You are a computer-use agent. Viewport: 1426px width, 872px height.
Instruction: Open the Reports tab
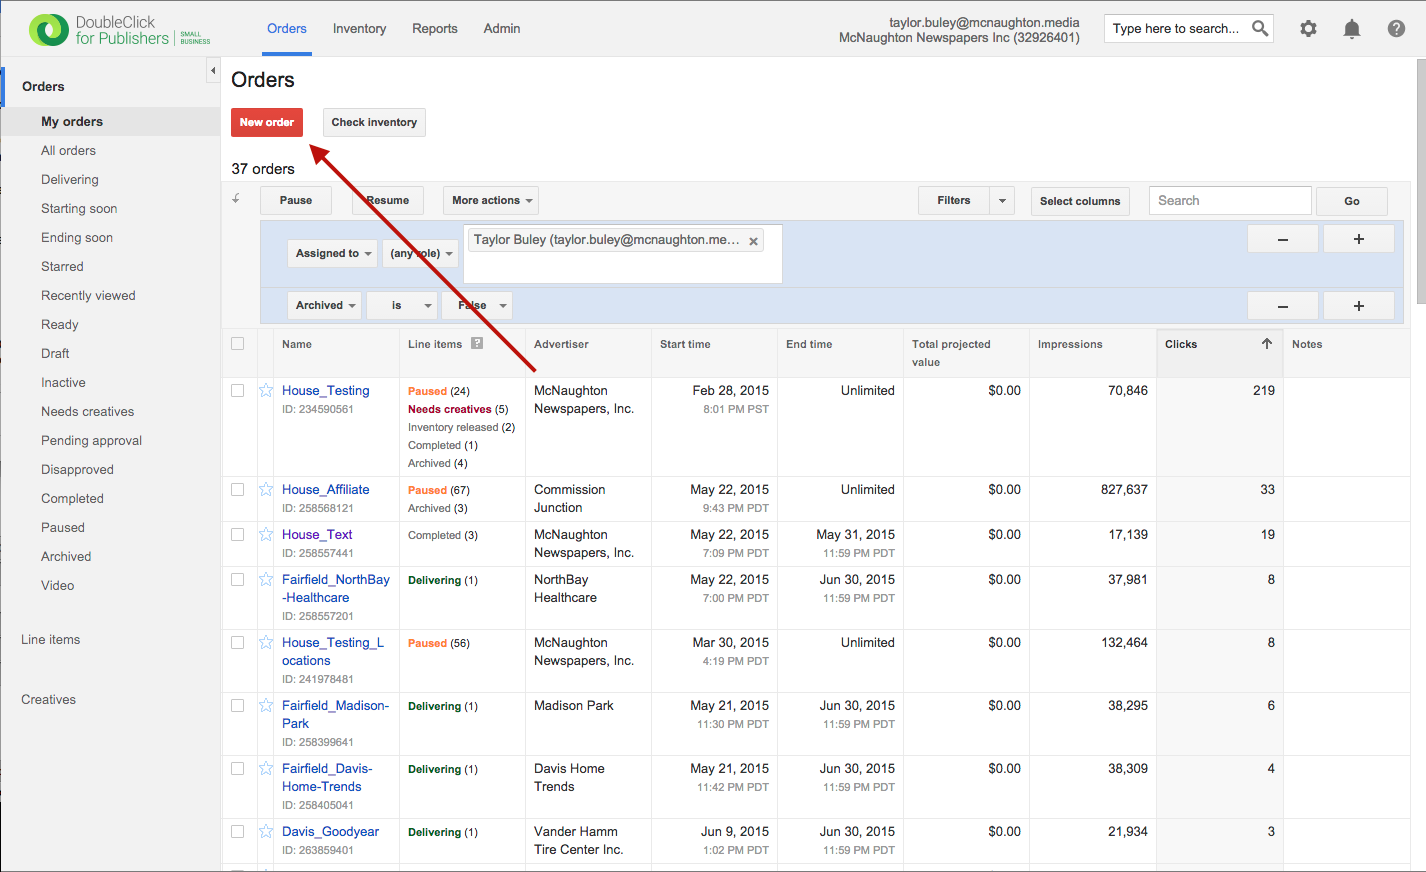pos(434,29)
